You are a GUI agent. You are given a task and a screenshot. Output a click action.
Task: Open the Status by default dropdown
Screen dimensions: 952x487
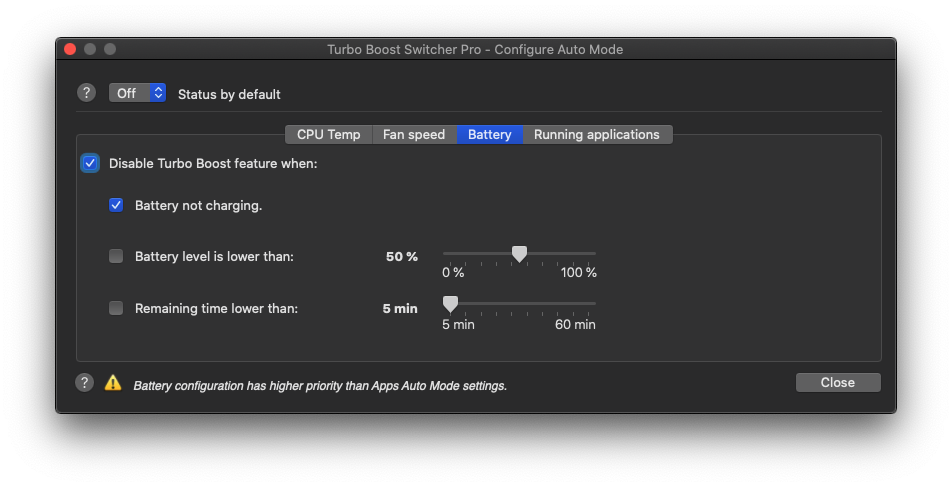[x=137, y=93]
